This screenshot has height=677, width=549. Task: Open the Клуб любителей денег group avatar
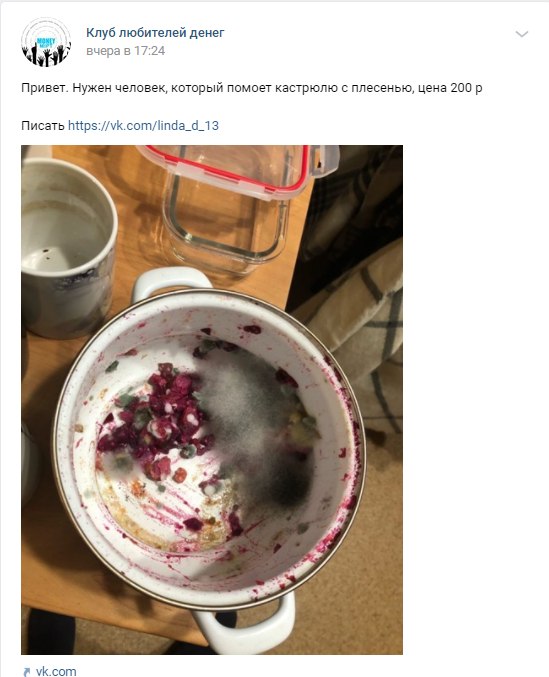46,42
